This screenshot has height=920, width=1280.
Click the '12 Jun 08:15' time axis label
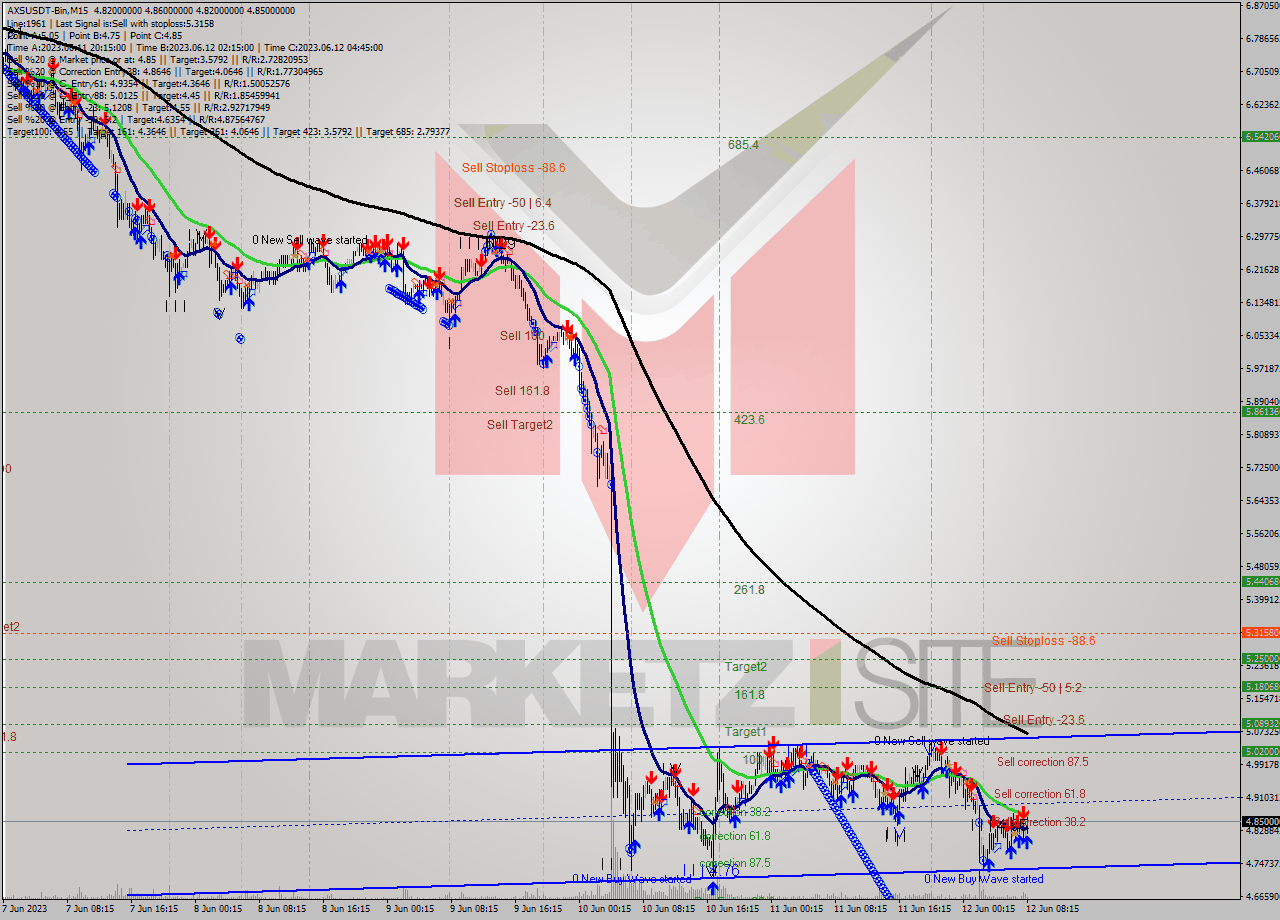1054,910
